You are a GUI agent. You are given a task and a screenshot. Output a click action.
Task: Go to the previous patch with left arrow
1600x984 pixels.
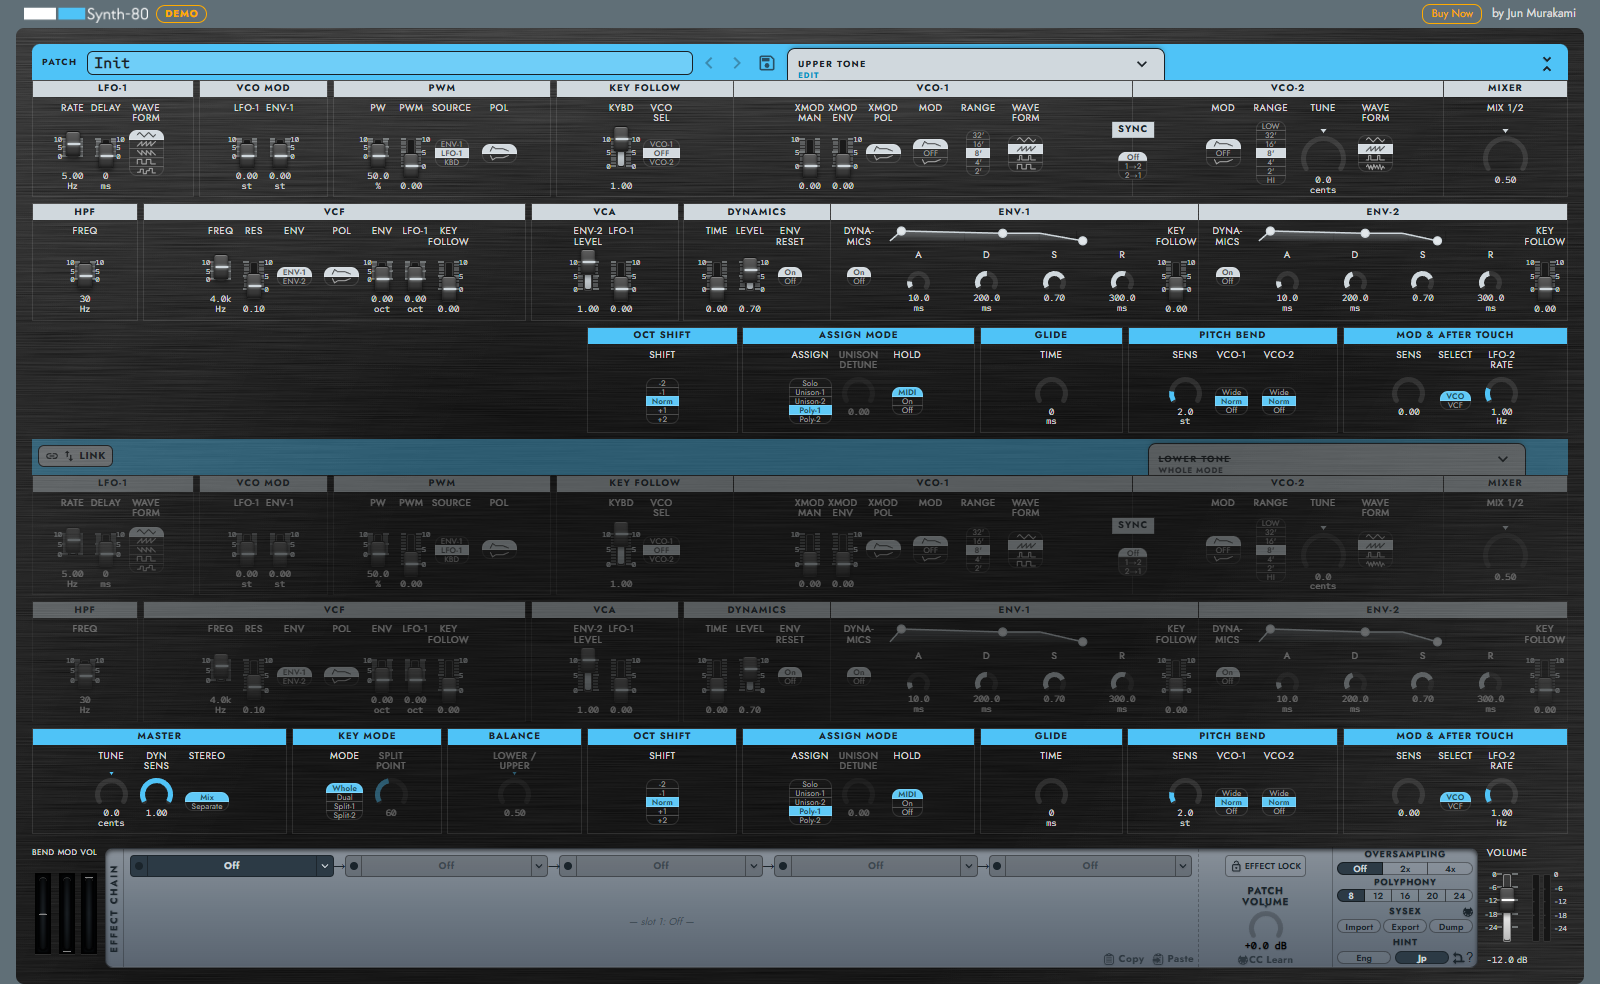tap(709, 63)
